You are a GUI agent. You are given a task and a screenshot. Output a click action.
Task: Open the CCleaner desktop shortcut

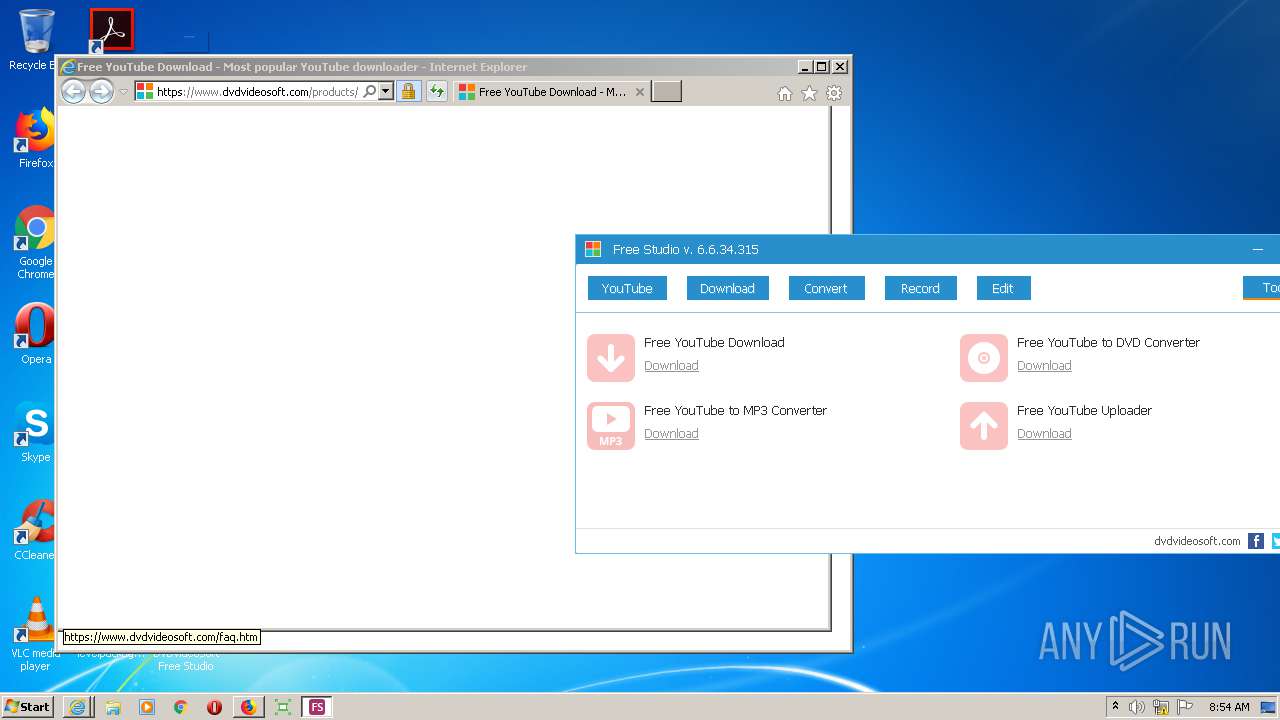36,530
